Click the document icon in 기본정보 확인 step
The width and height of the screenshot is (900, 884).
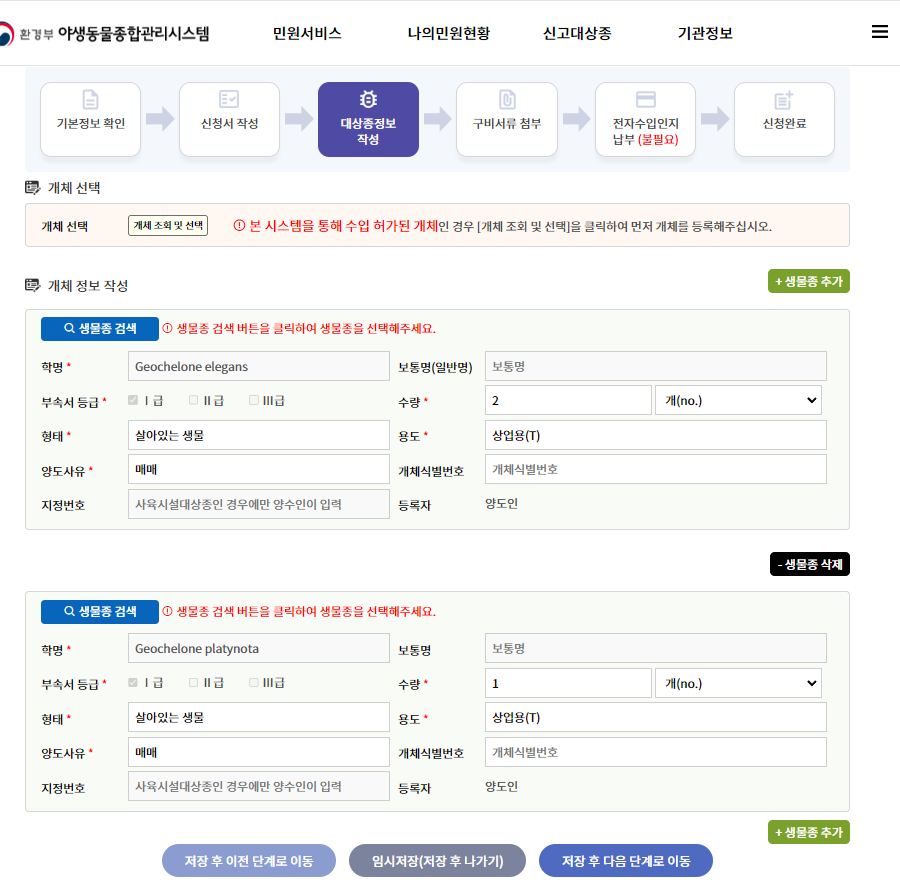pyautogui.click(x=91, y=99)
